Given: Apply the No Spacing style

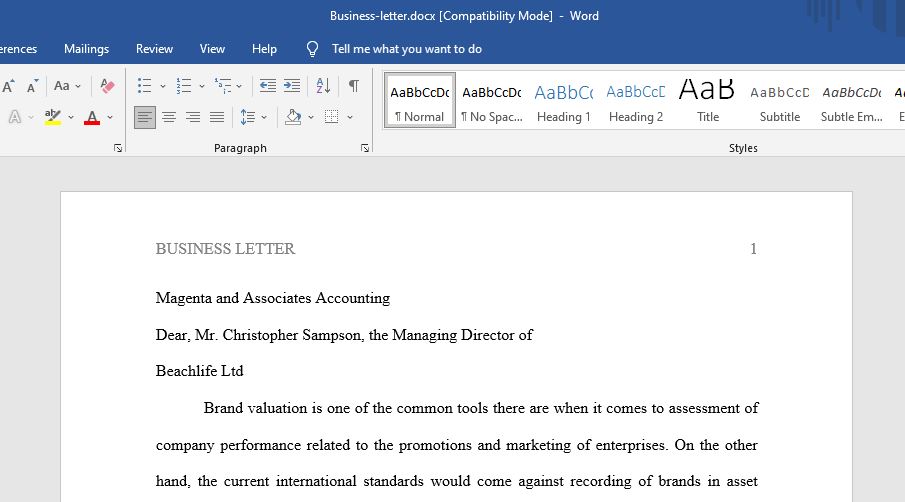Looking at the screenshot, I should click(x=492, y=100).
